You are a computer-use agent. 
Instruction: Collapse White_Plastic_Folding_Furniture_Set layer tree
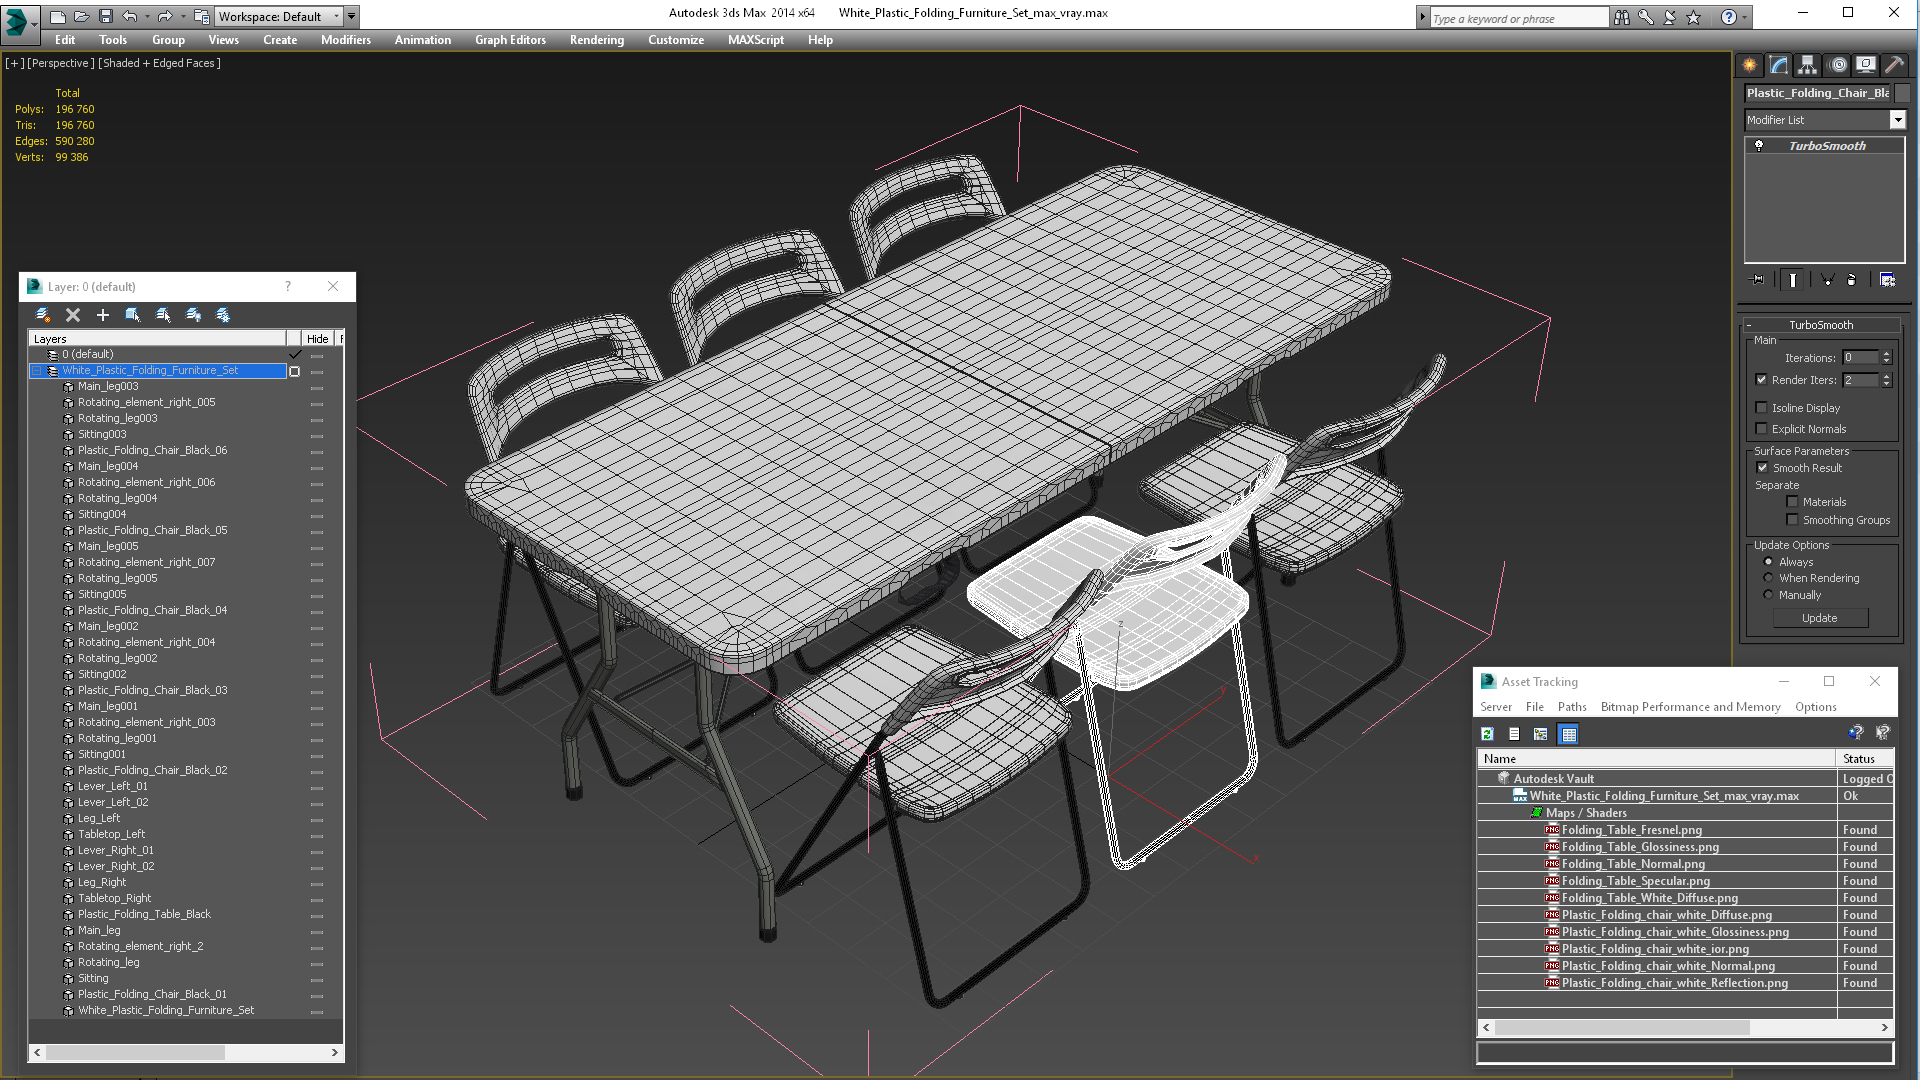[37, 371]
